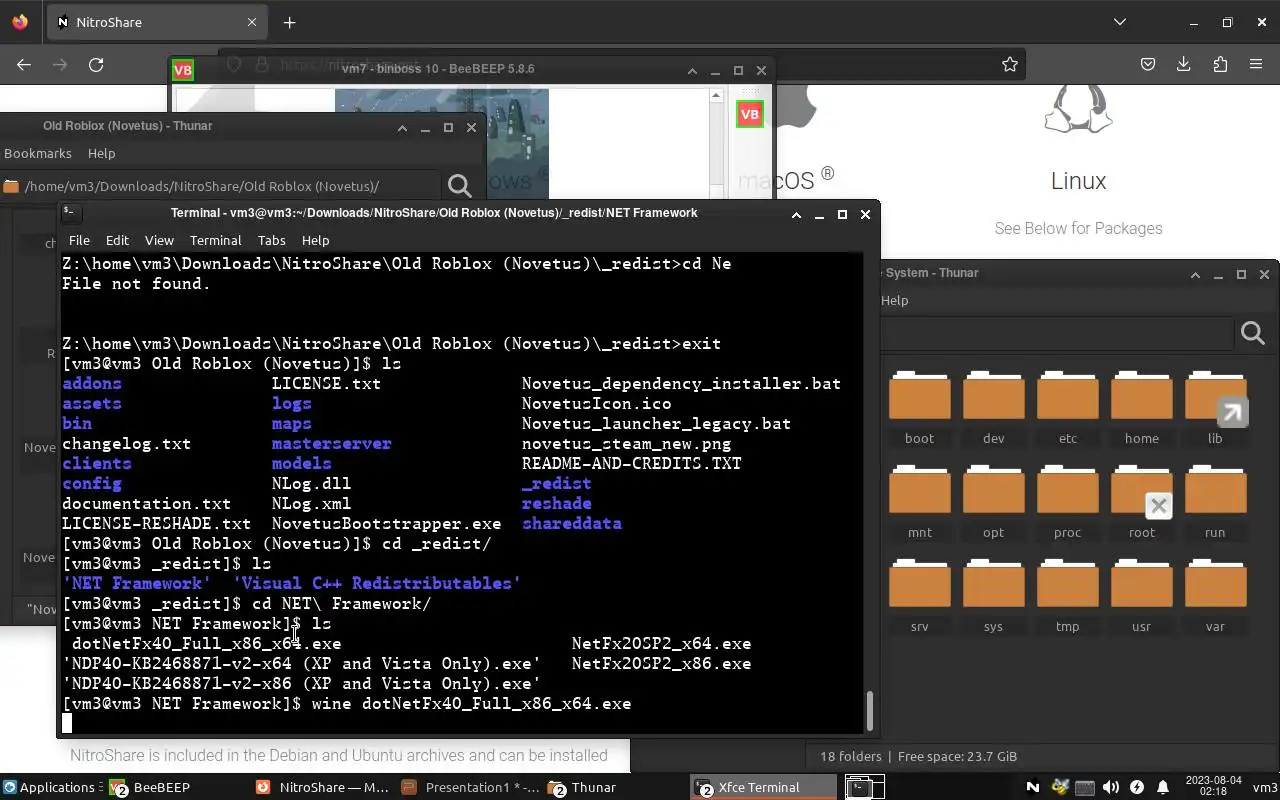1280x800 pixels.
Task: Switch to NitroShare Firefox taskbar button
Action: (322, 787)
